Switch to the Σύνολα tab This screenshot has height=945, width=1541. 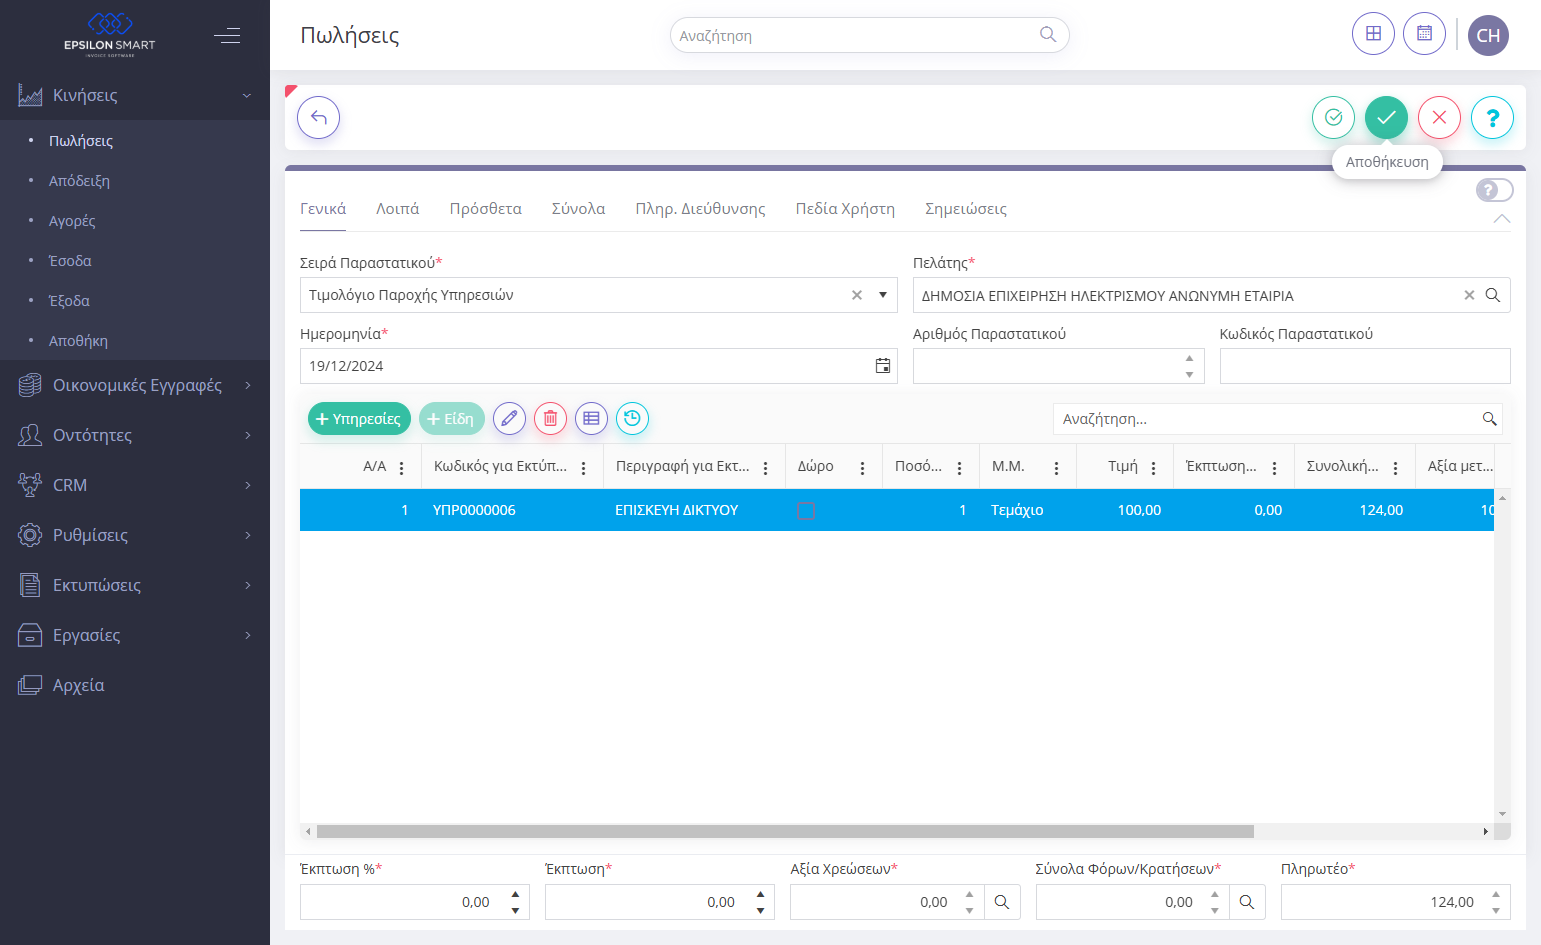pyautogui.click(x=578, y=209)
